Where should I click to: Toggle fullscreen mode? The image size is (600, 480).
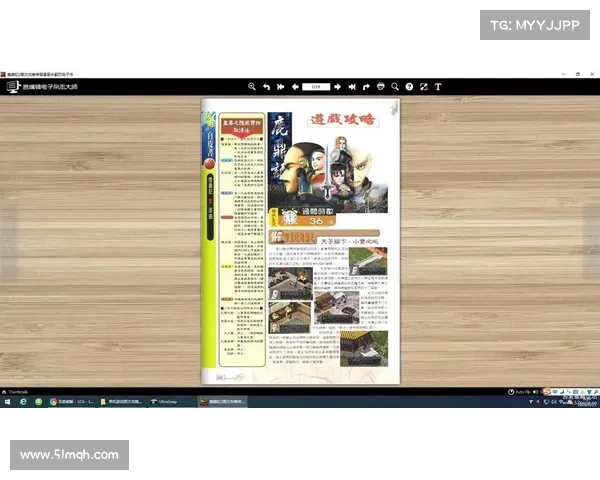pos(424,87)
